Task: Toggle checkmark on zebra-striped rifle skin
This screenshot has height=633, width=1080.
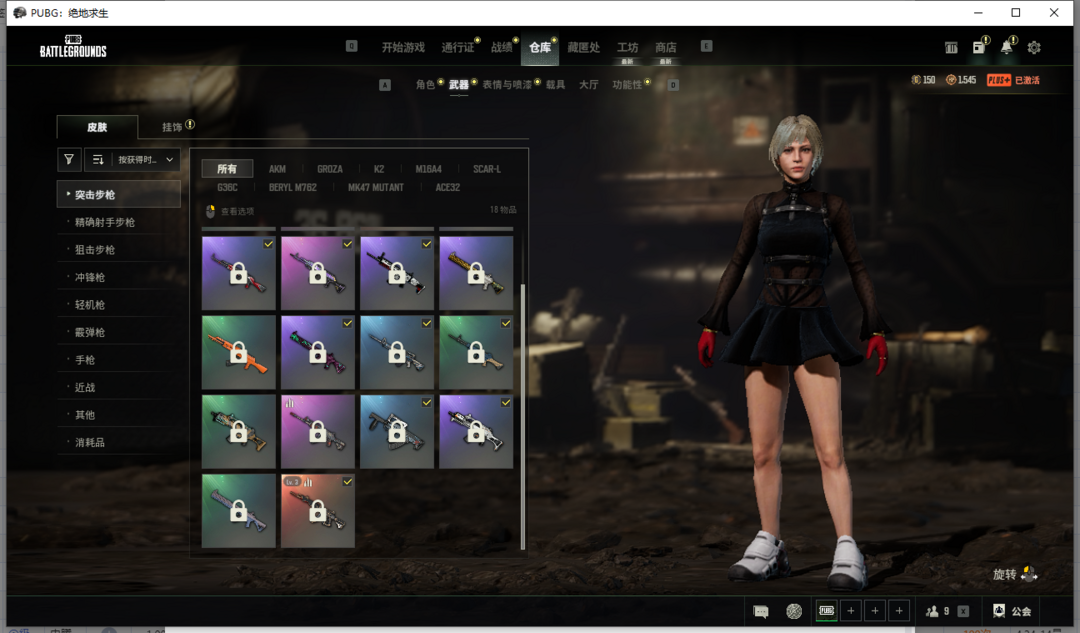Action: 426,244
